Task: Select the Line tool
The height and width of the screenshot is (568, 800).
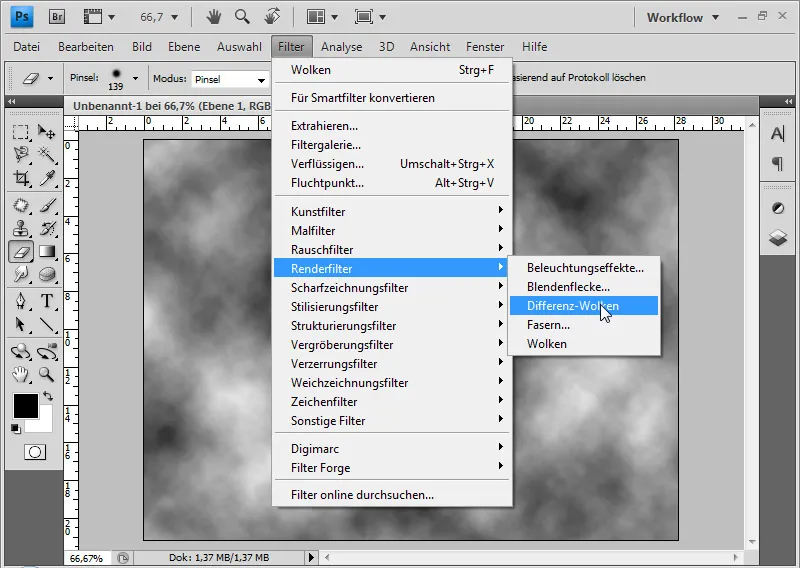Action: point(46,324)
